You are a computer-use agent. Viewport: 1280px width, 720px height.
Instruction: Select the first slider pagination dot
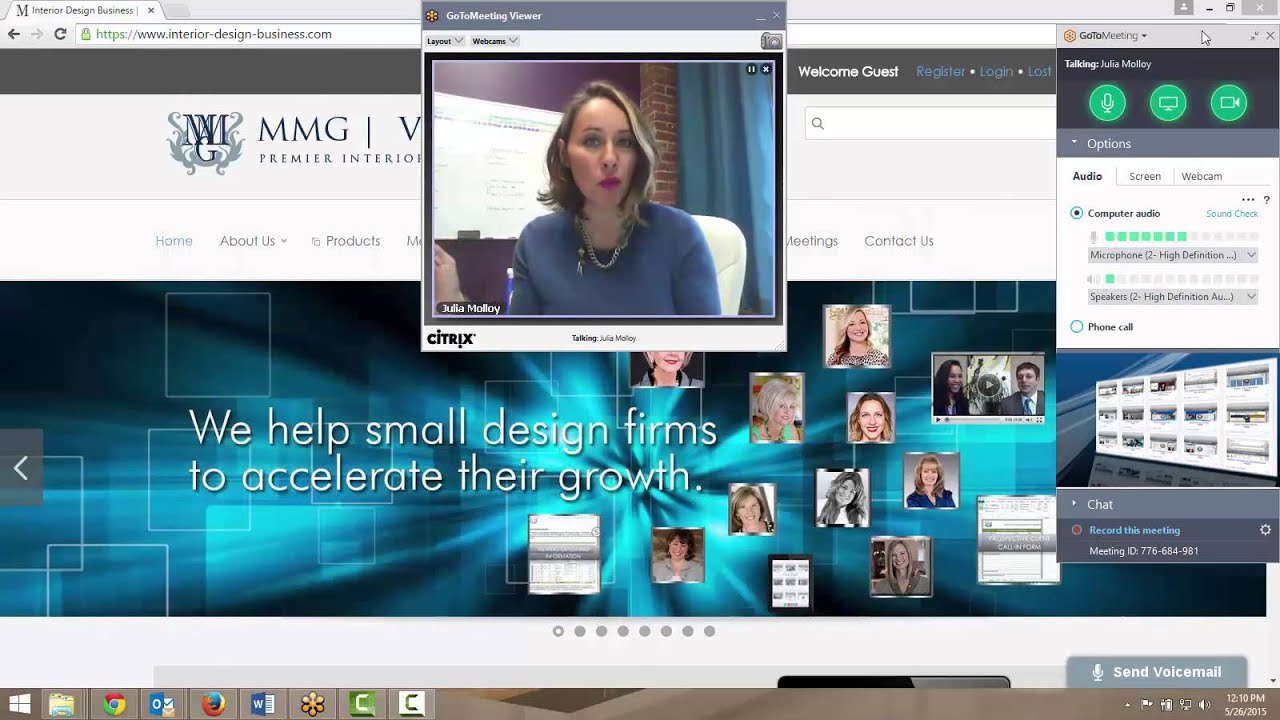click(558, 631)
